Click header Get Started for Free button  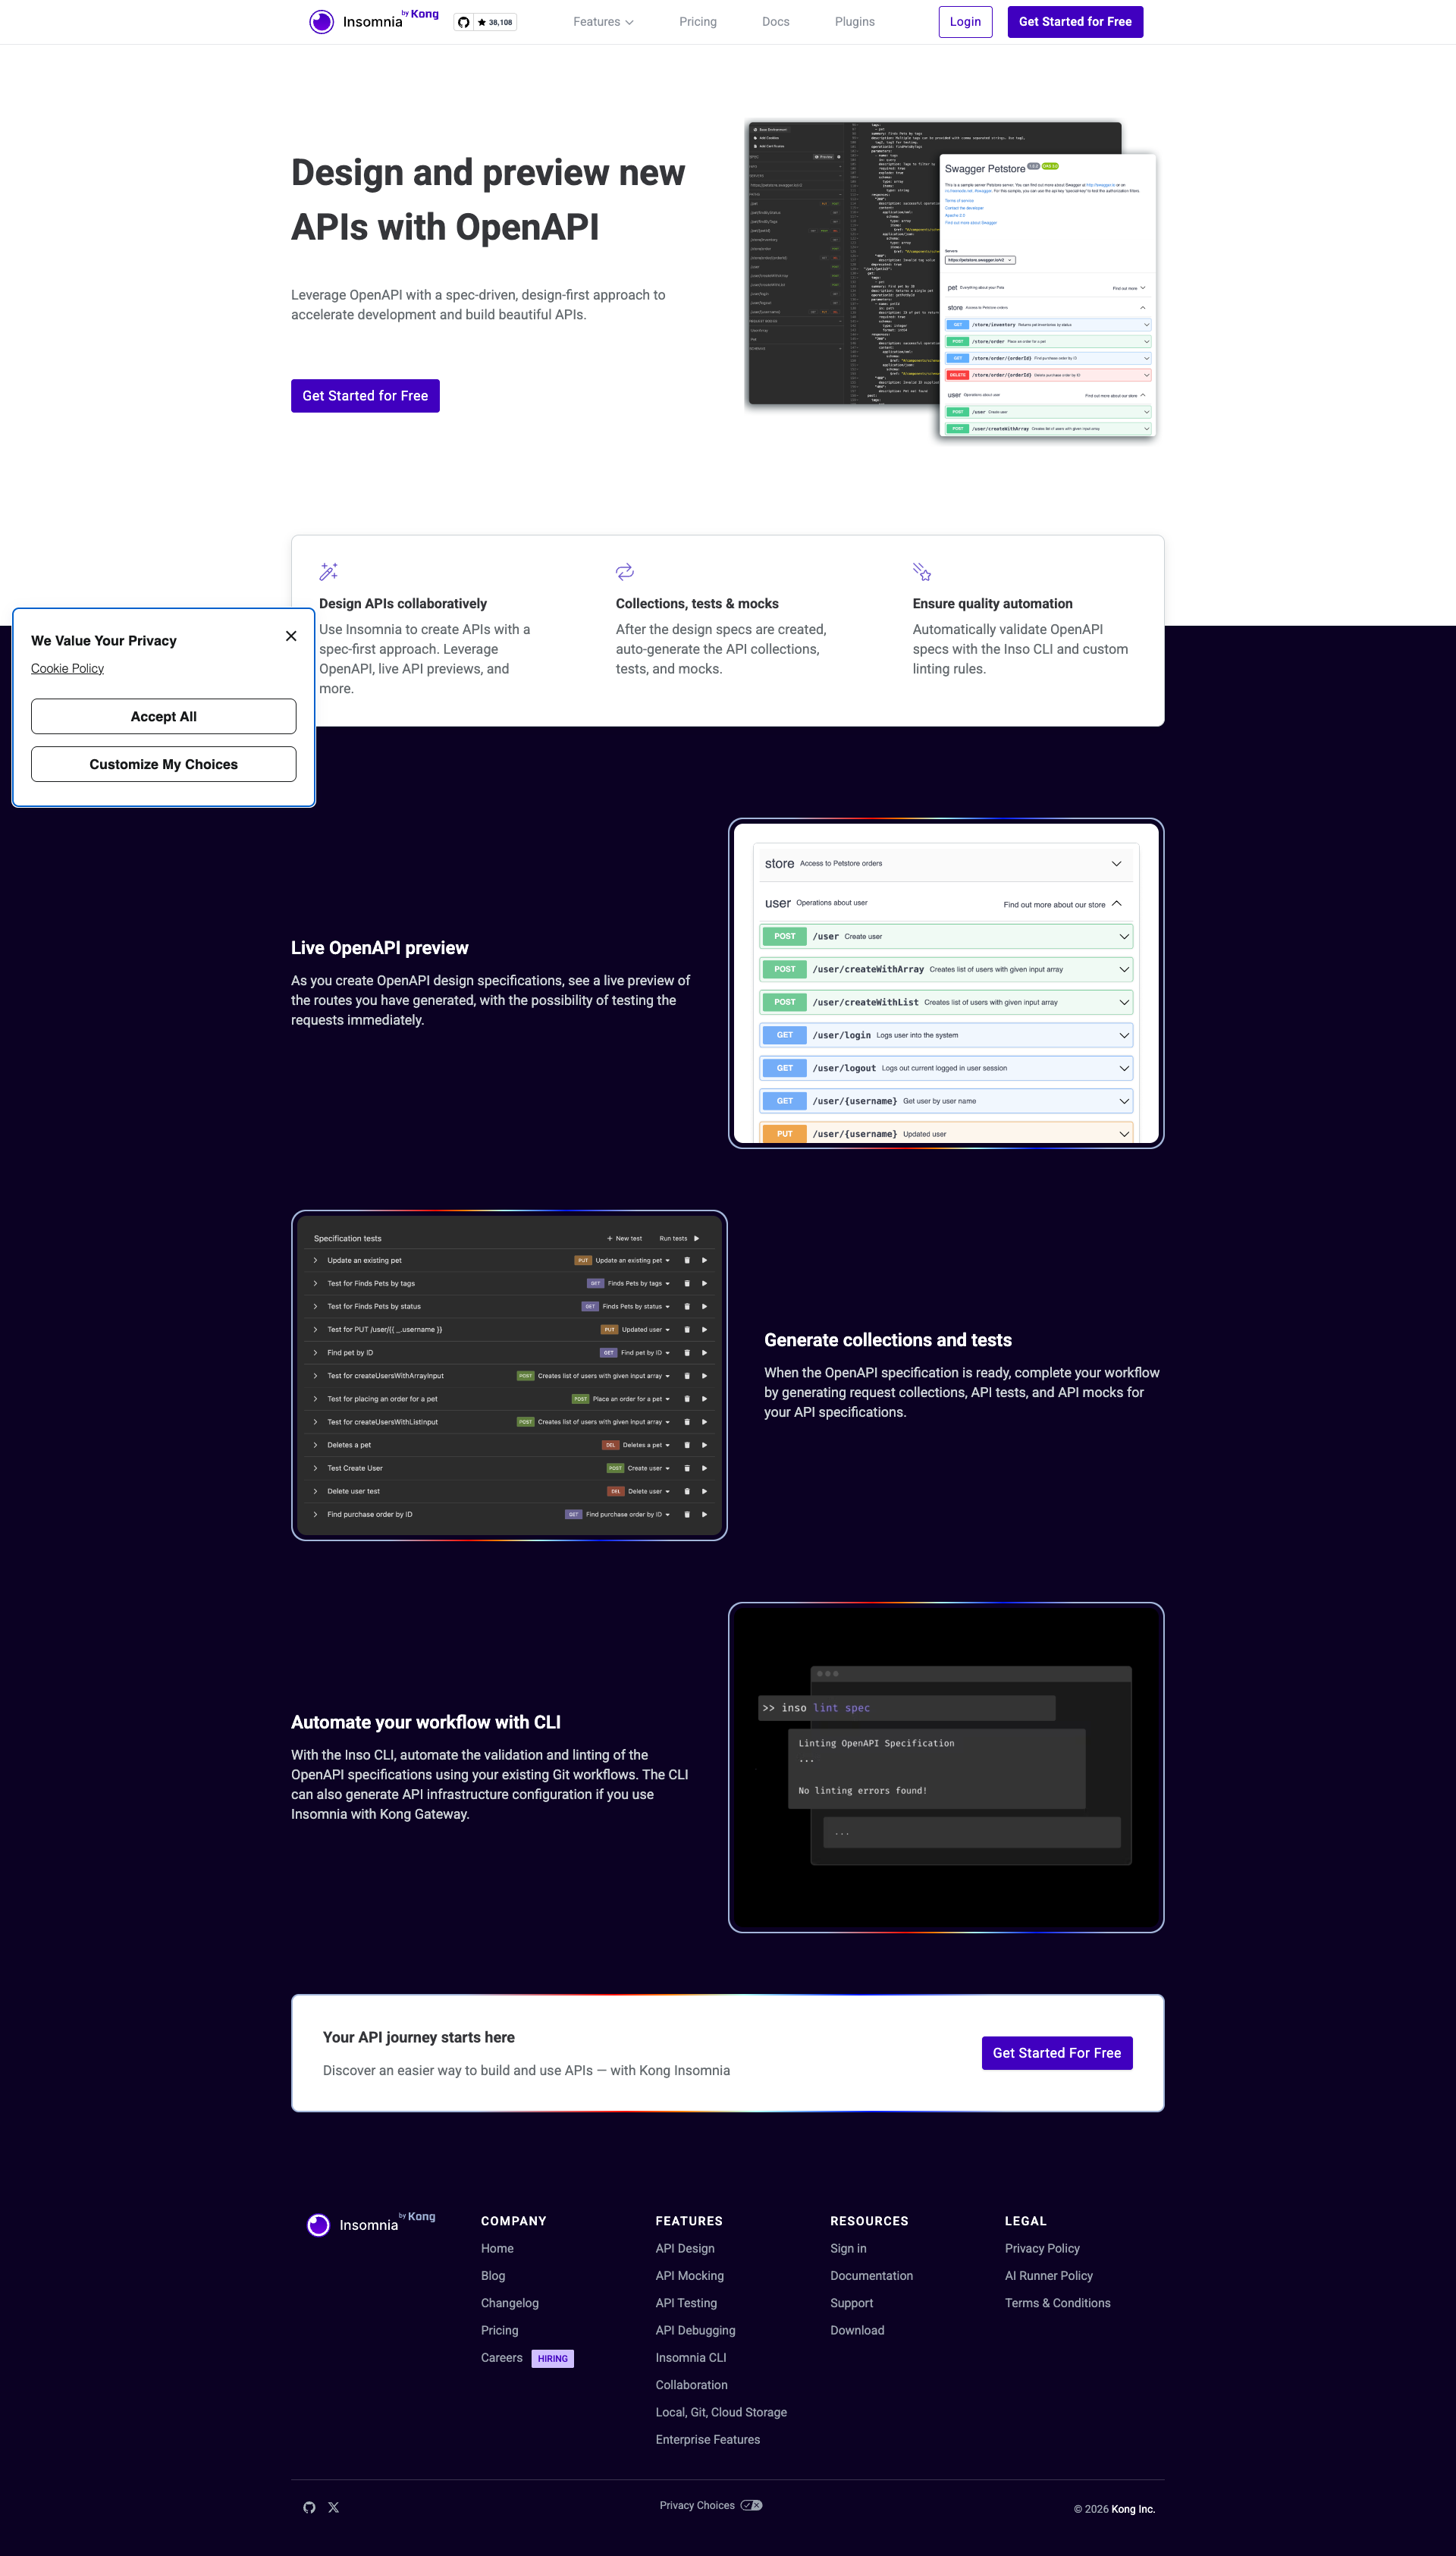(1075, 22)
